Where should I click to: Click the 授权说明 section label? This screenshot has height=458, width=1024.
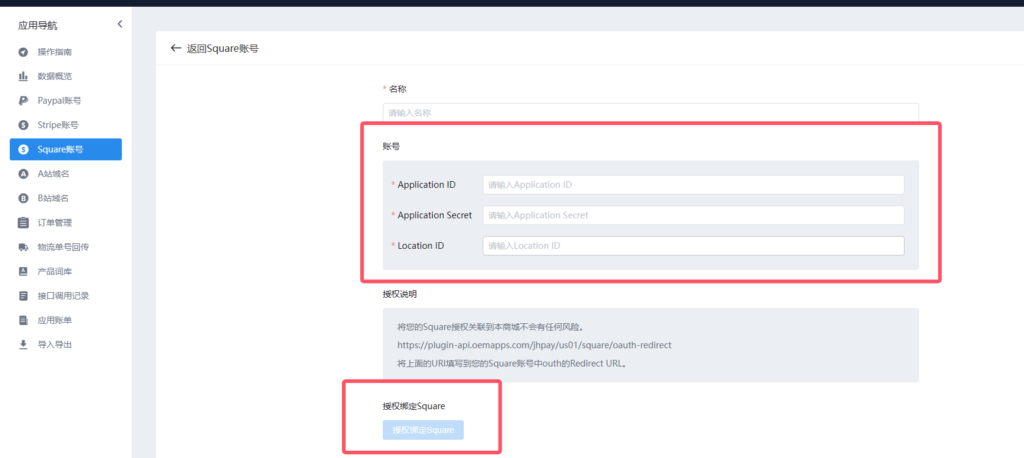400,294
